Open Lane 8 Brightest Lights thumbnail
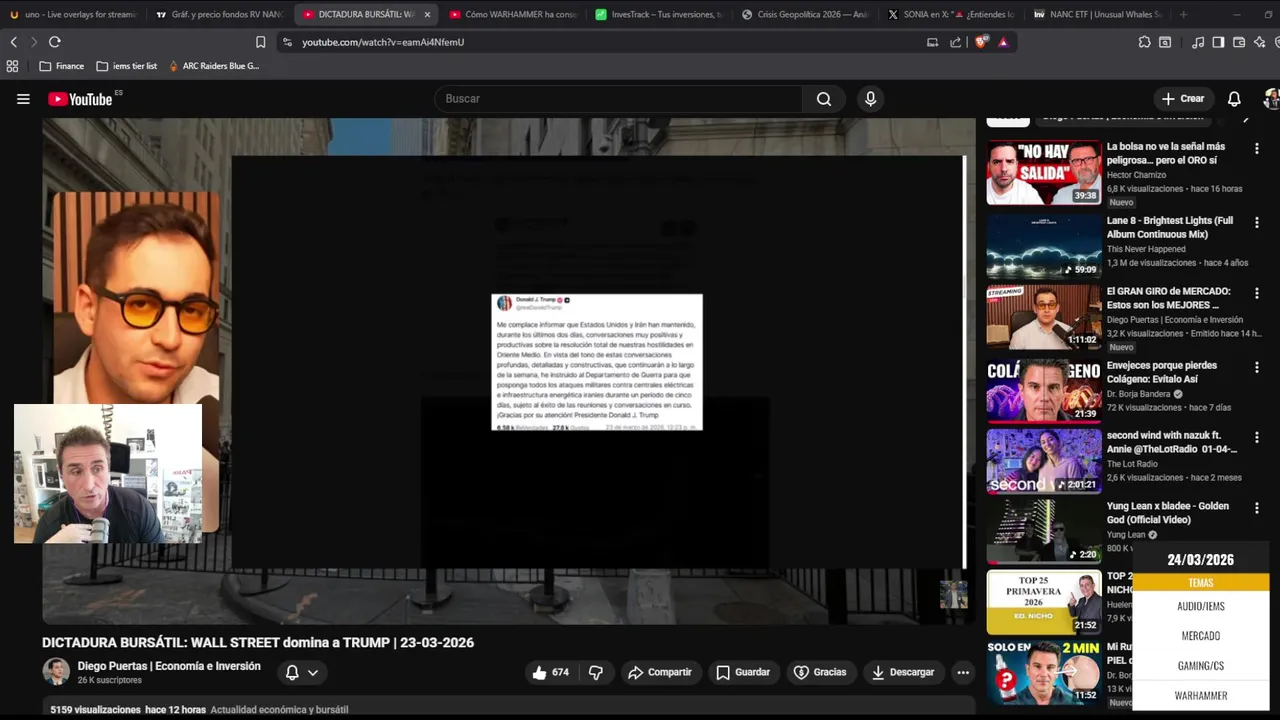 click(1044, 246)
